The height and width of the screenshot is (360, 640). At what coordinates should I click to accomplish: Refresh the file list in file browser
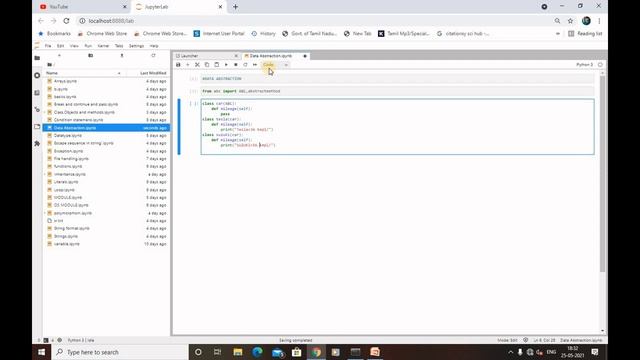[x=153, y=56]
